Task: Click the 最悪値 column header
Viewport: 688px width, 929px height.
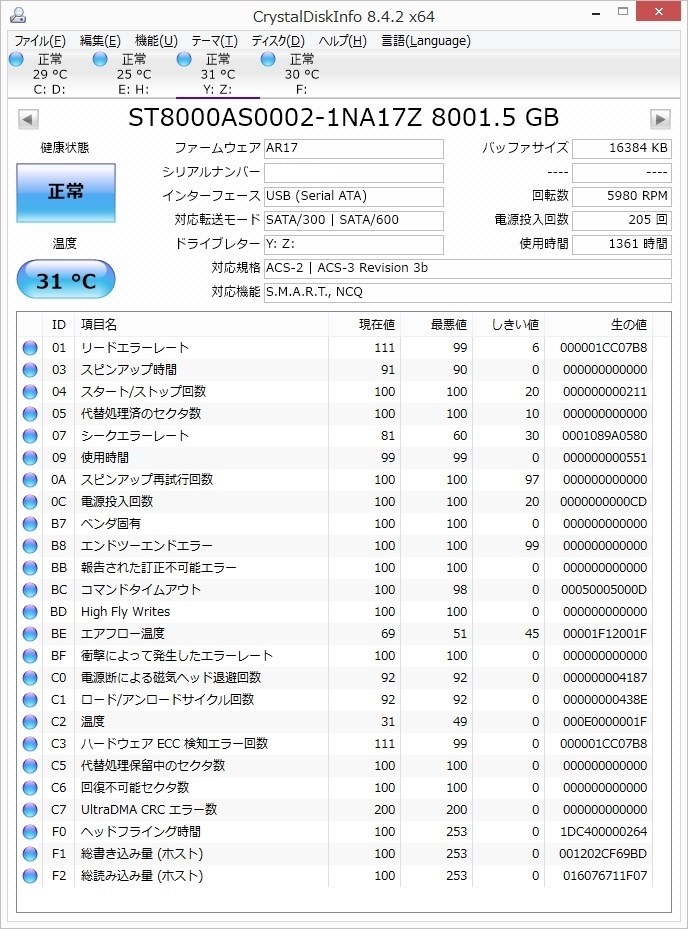Action: tap(436, 325)
